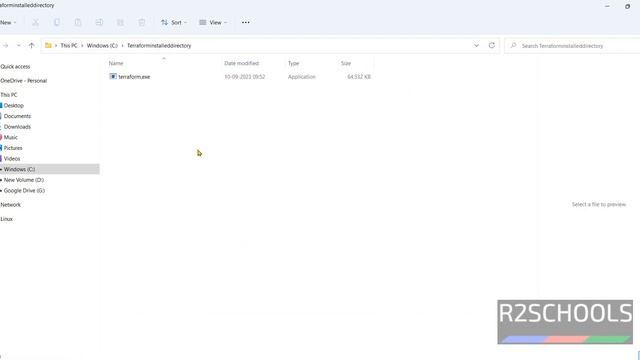Click the terraform.exe date modified cell

coord(244,77)
